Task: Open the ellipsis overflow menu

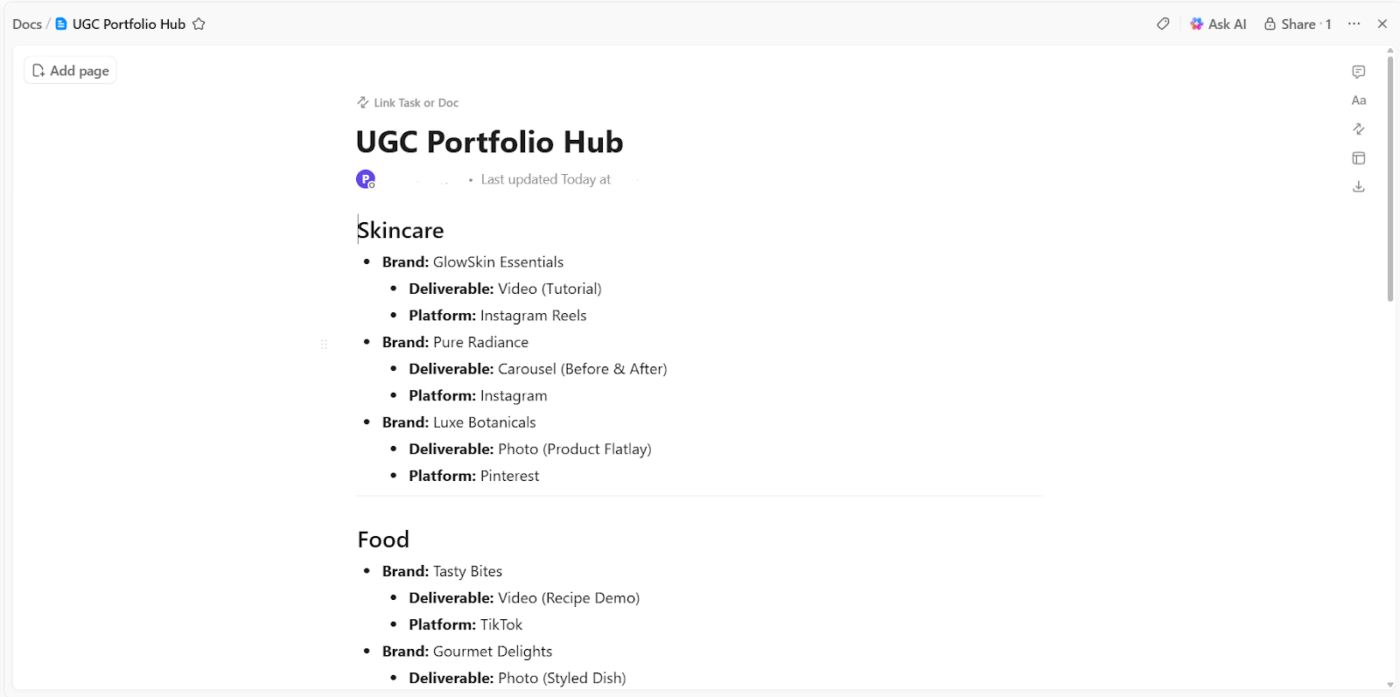Action: (1354, 23)
